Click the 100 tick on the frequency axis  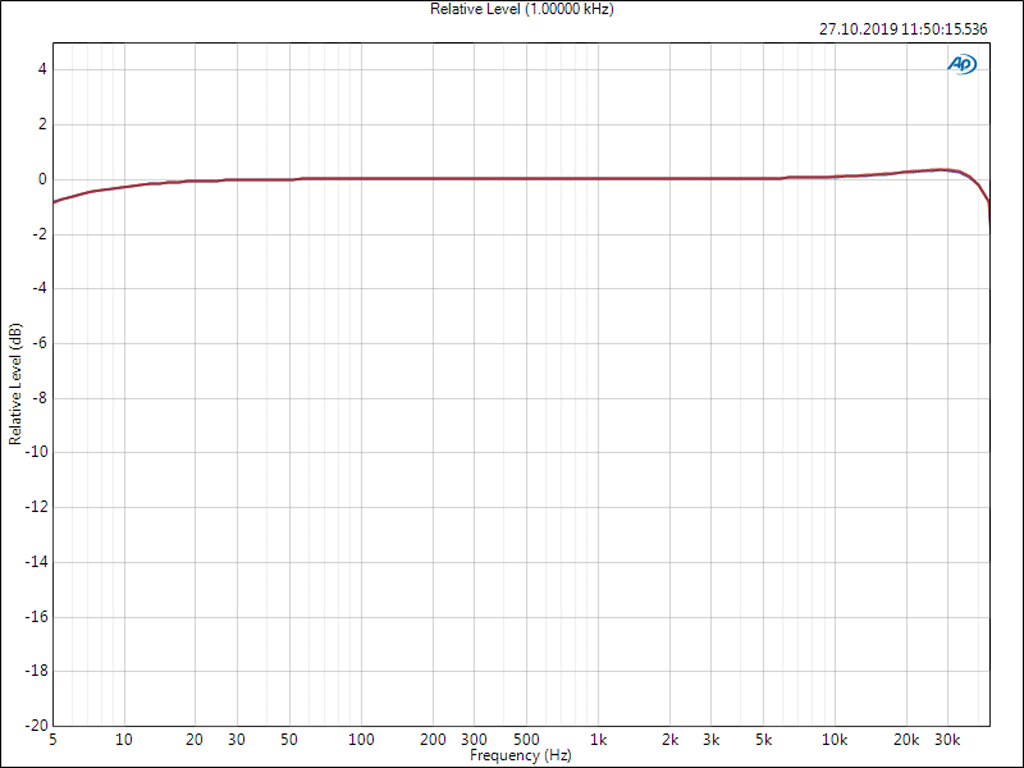tap(361, 740)
